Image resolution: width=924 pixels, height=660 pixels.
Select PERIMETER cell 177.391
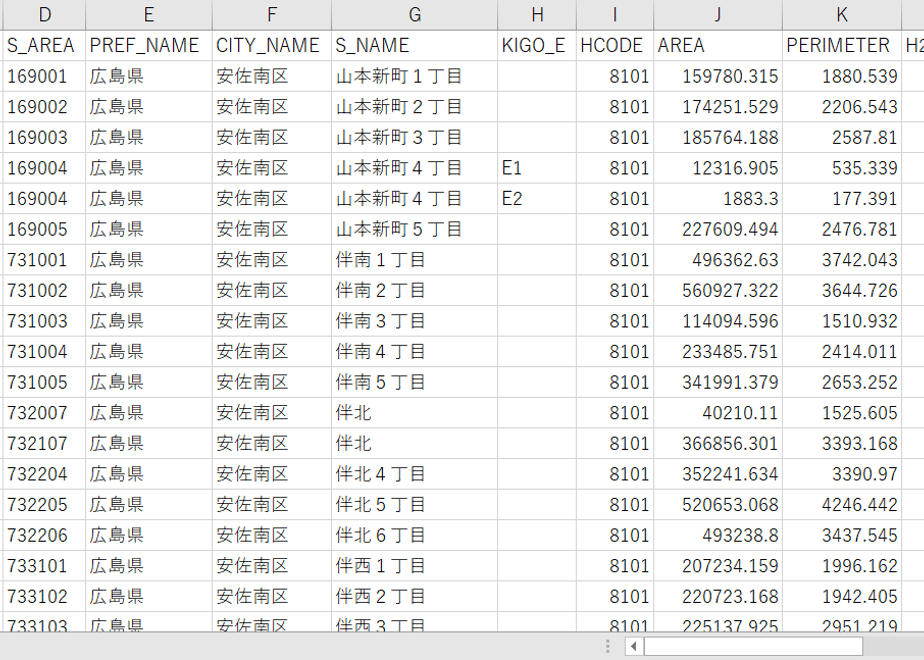(x=842, y=199)
